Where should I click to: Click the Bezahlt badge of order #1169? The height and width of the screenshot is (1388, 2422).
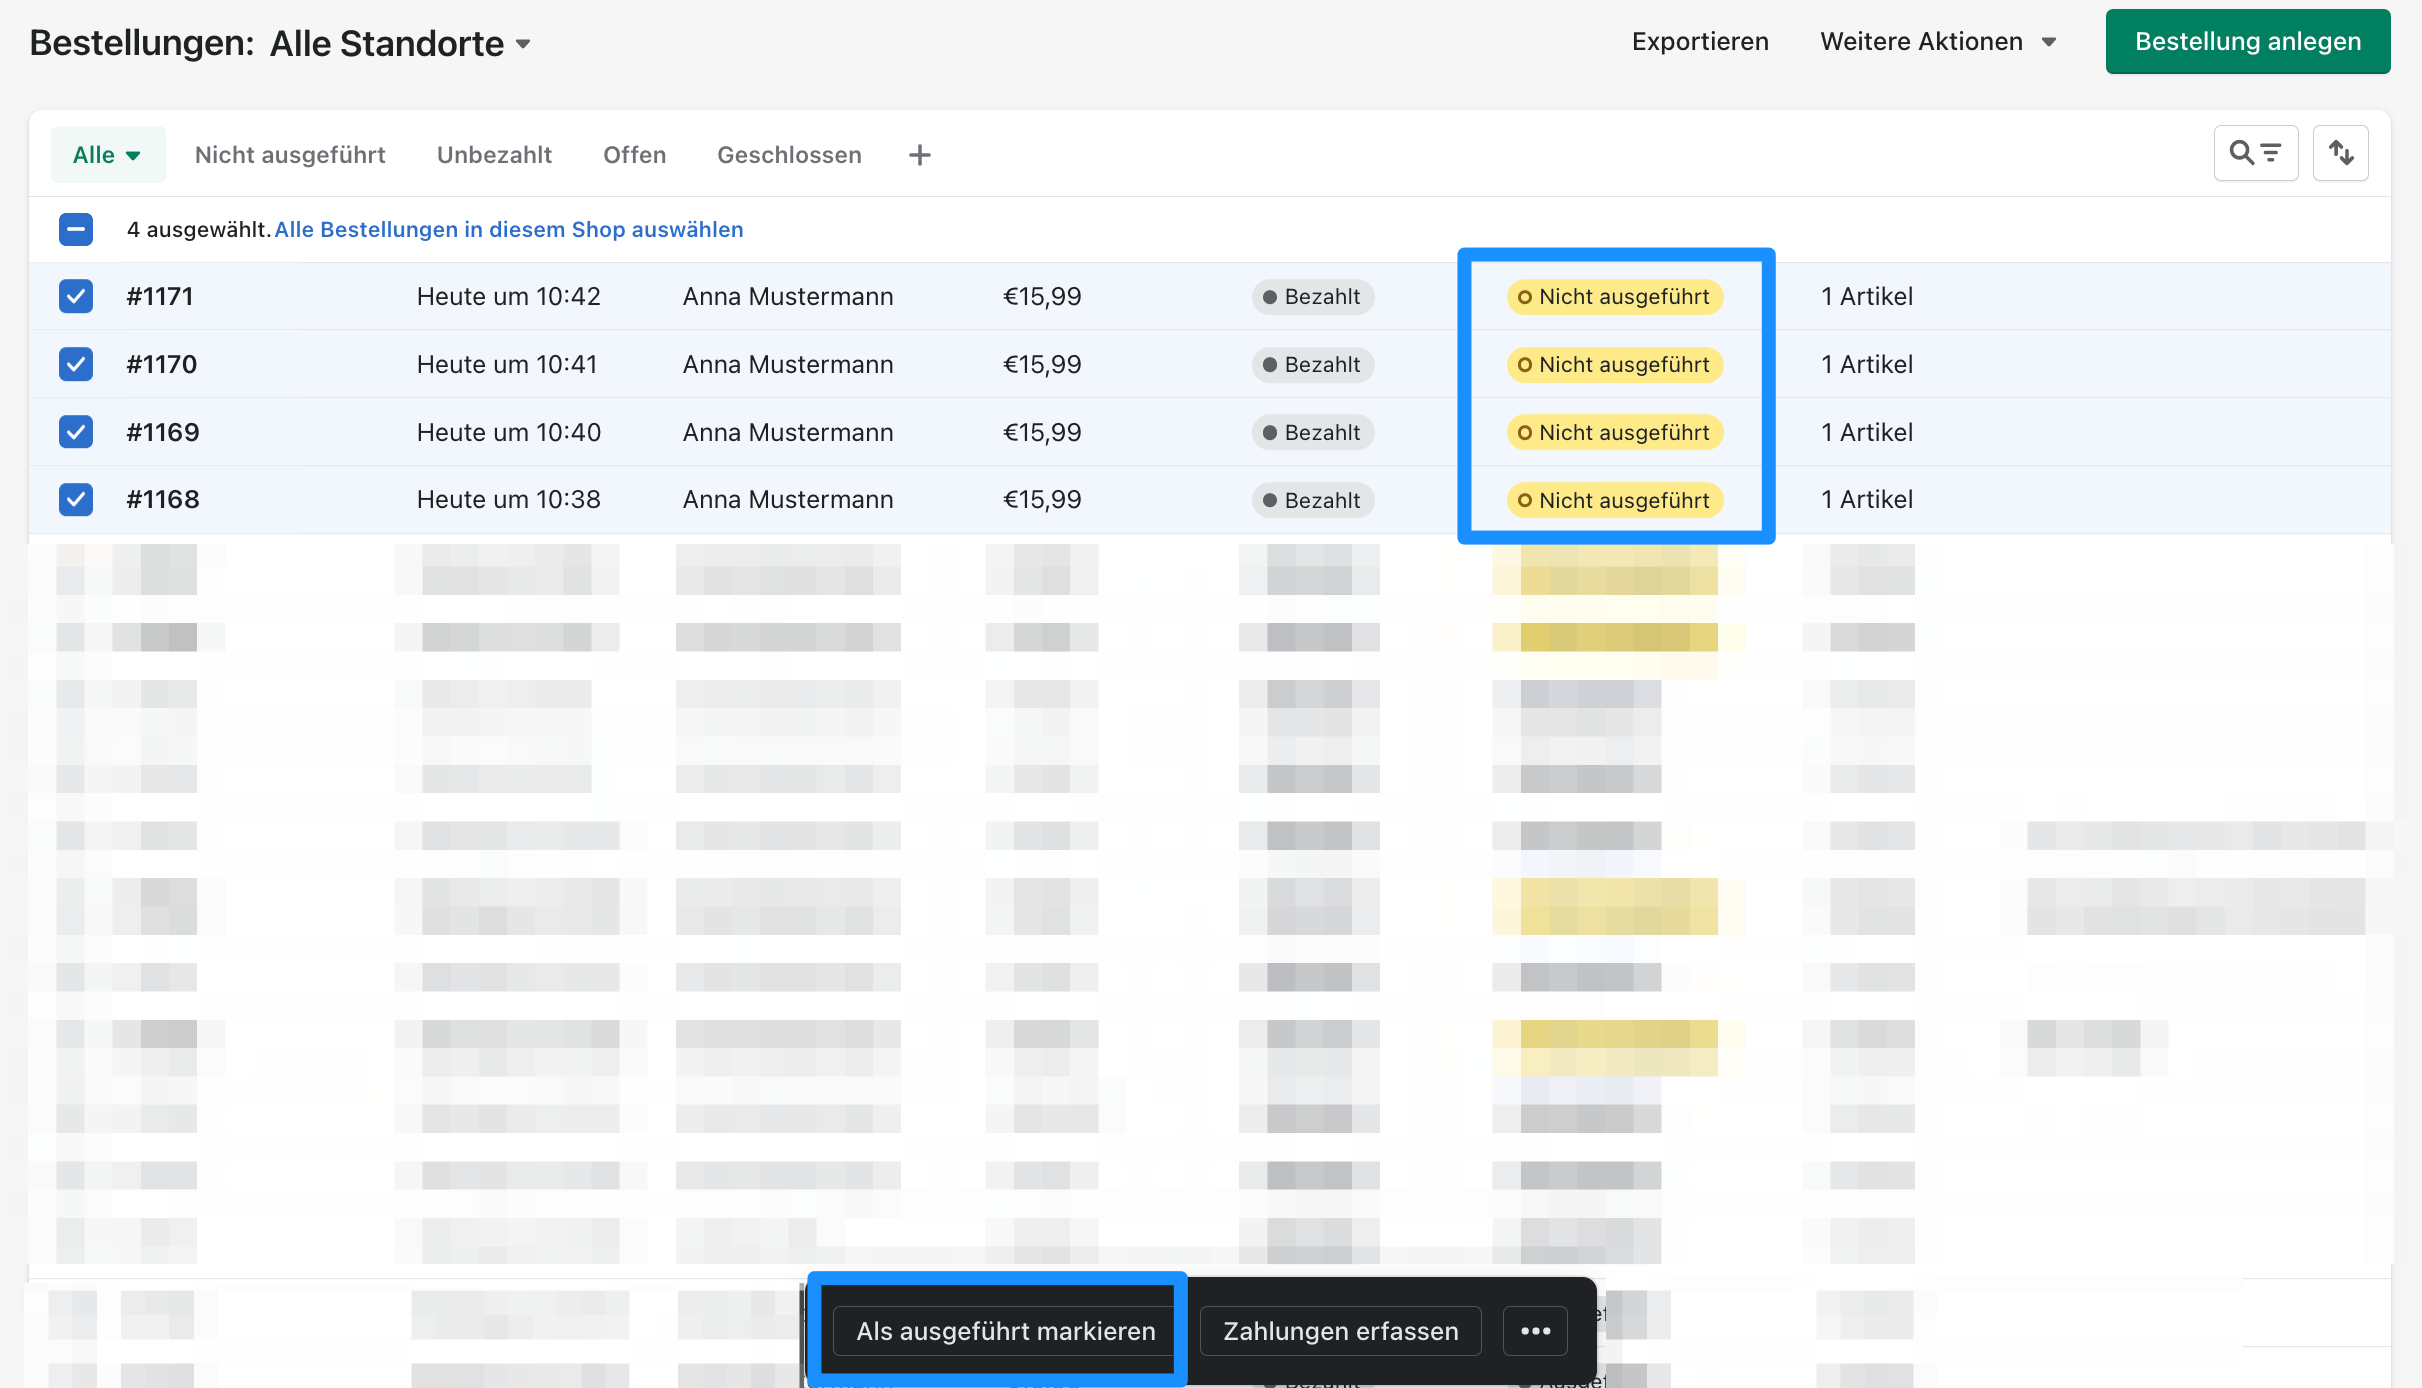tap(1312, 433)
